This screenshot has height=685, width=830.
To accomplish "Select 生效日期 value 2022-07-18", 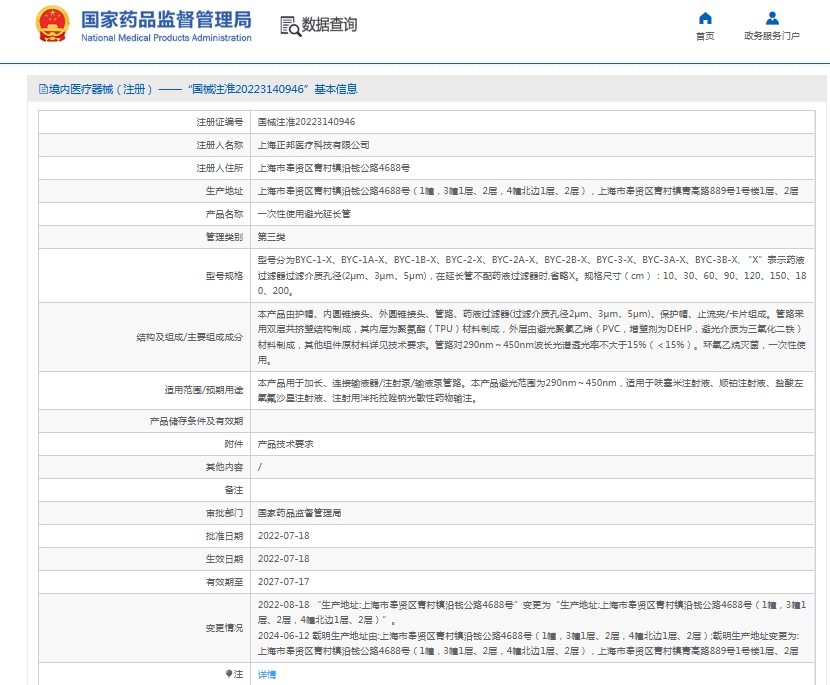I will (x=284, y=558).
